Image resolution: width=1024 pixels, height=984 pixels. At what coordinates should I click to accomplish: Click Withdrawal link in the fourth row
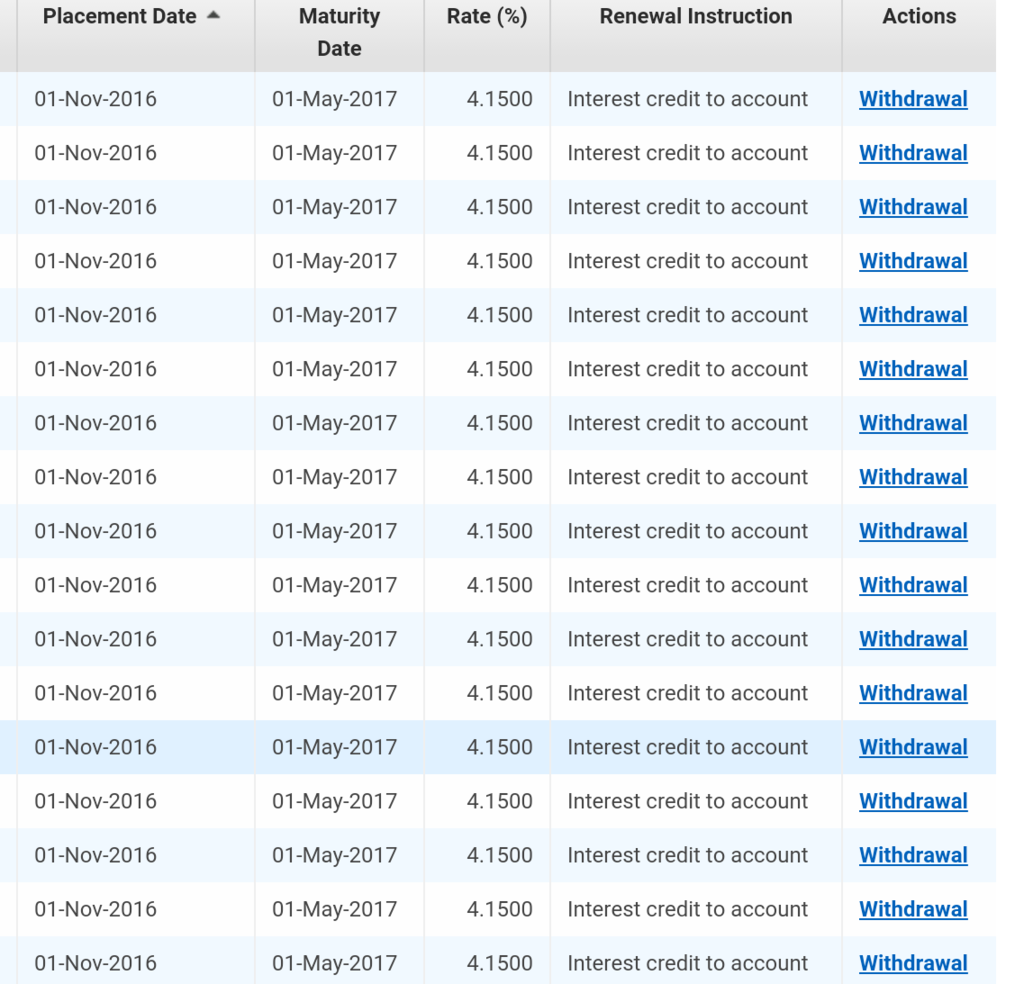point(913,261)
